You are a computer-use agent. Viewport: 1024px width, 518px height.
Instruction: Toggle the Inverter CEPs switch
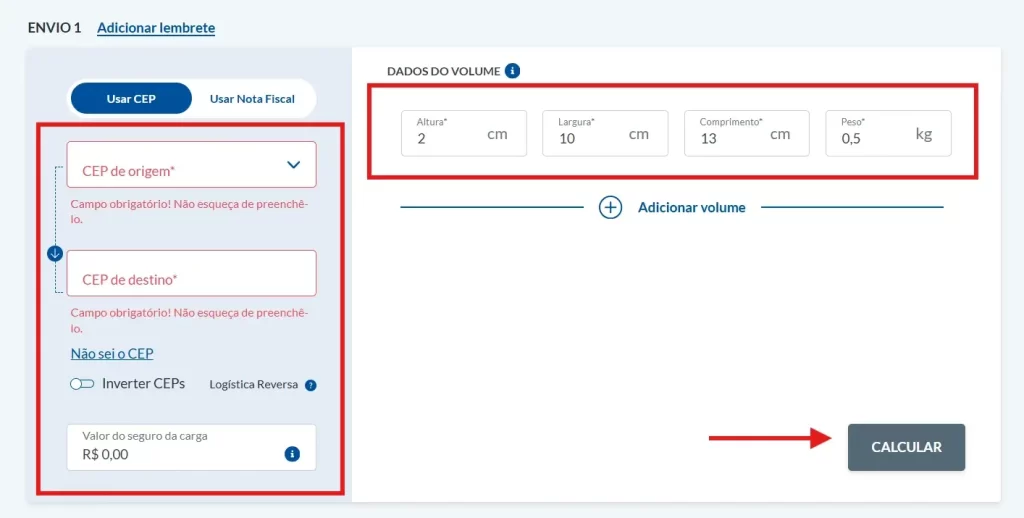(x=82, y=384)
